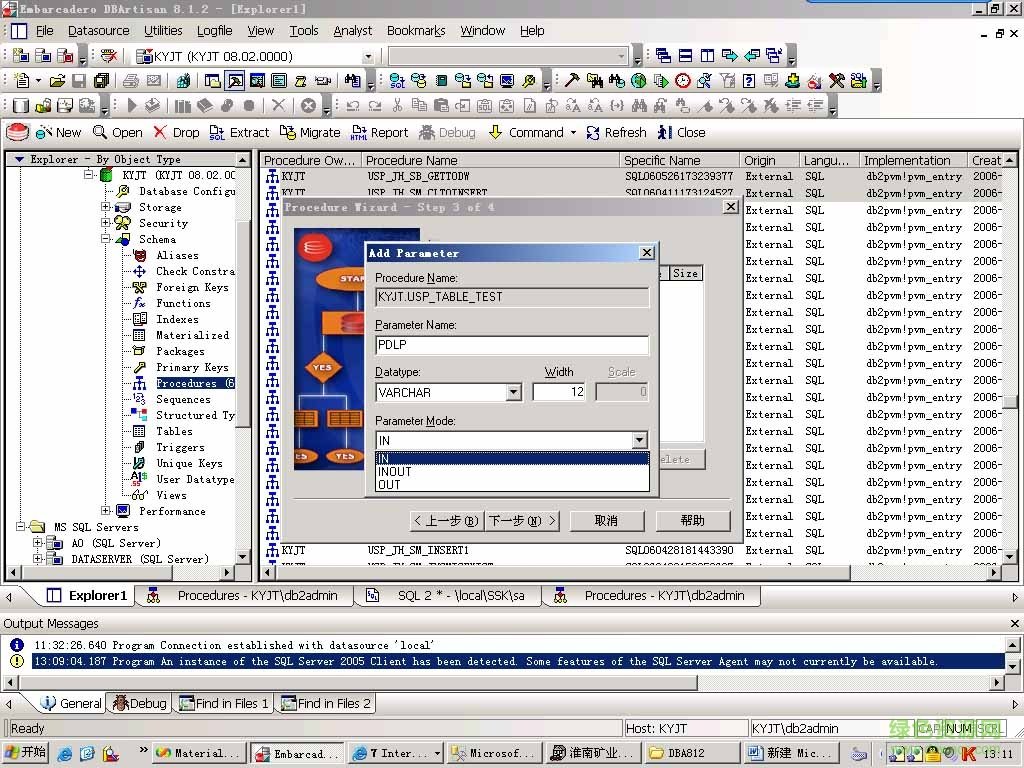
Task: Open the Analyst menu
Action: point(352,31)
